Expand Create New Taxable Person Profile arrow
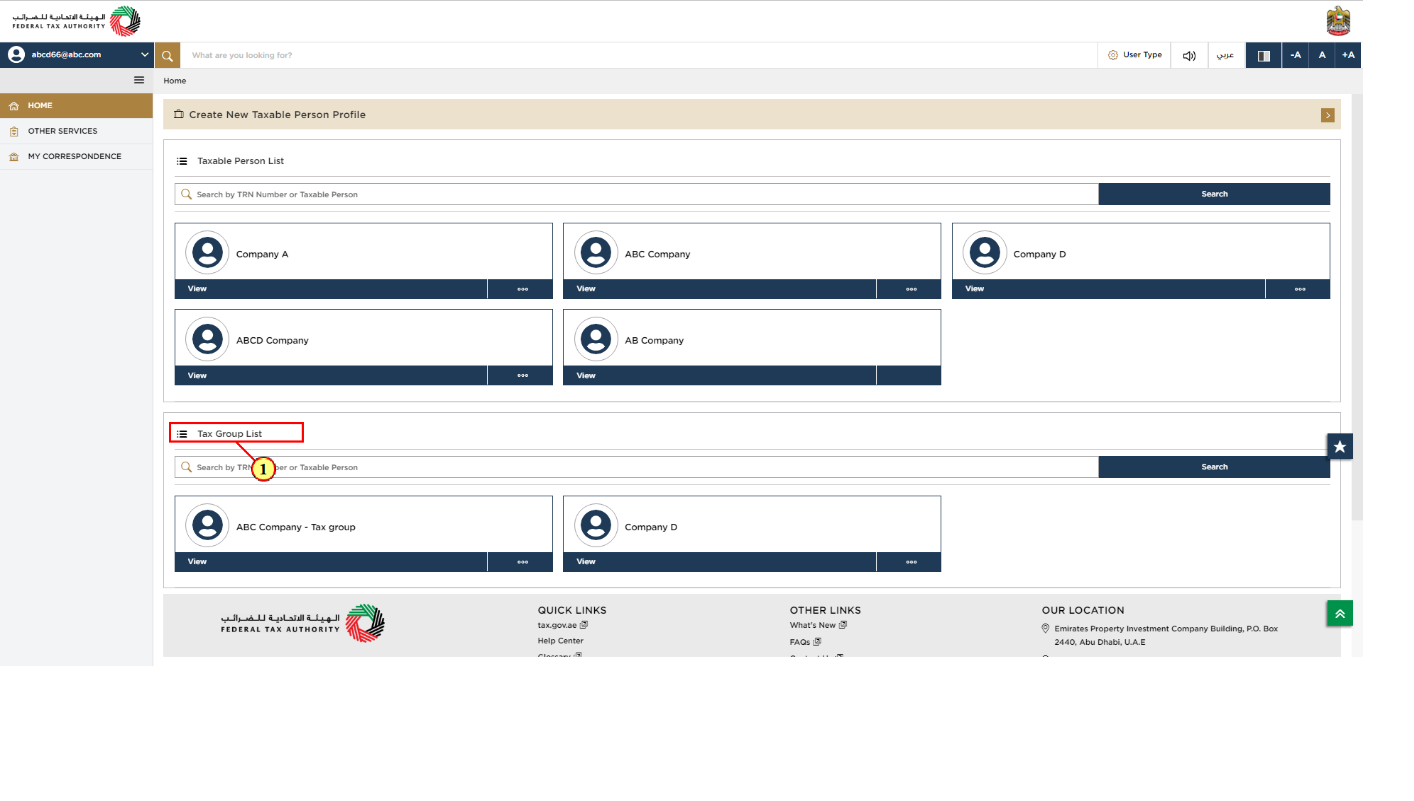Image resolution: width=1414 pixels, height=801 pixels. 1327,115
